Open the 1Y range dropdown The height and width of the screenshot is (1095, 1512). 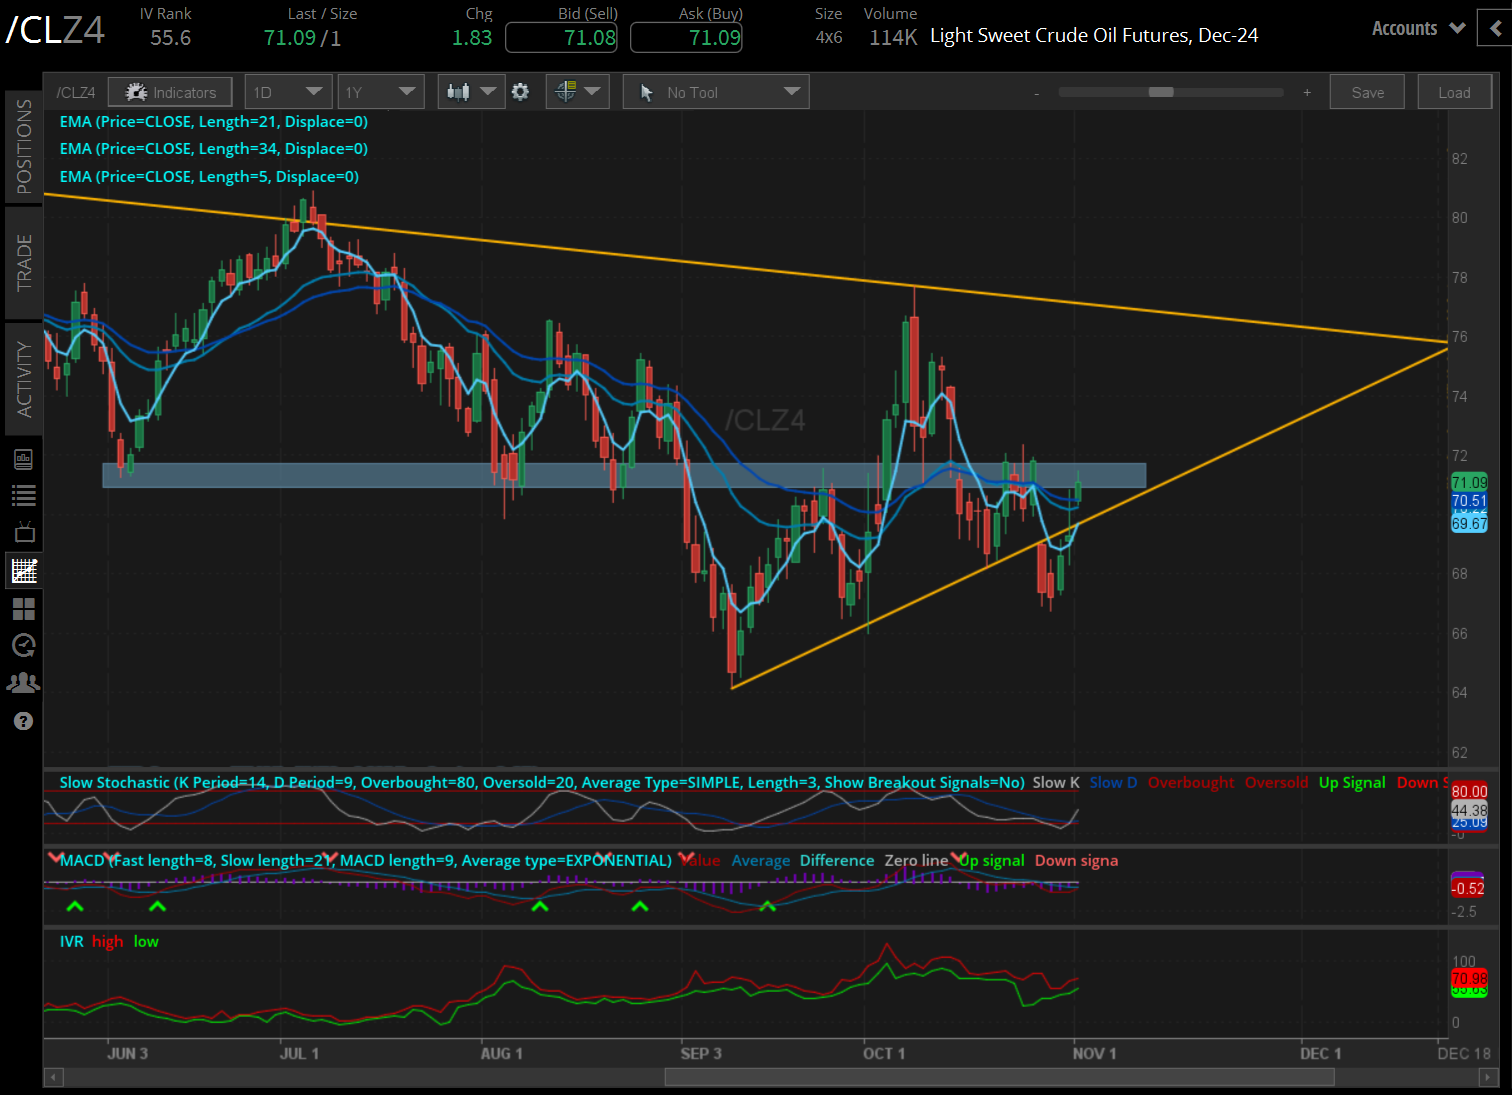pyautogui.click(x=381, y=91)
